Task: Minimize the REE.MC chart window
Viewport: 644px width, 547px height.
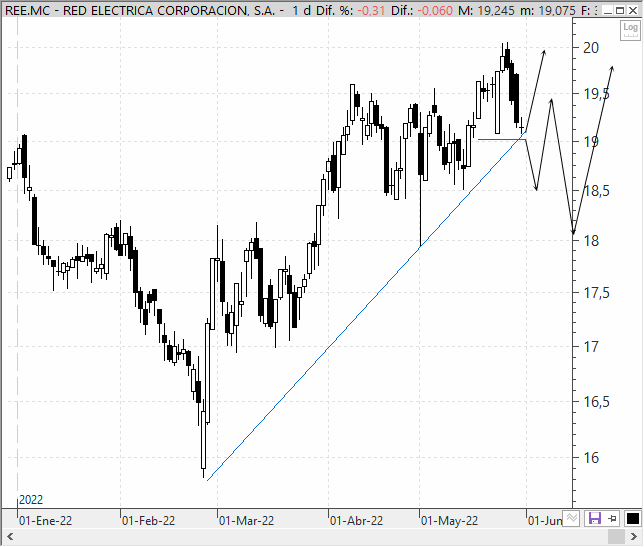Action: [609, 10]
